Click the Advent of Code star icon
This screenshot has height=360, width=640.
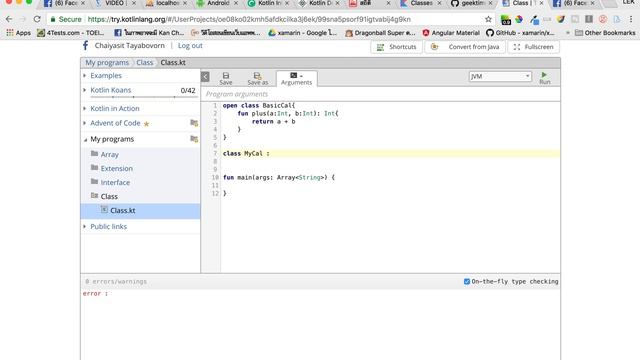click(x=147, y=124)
